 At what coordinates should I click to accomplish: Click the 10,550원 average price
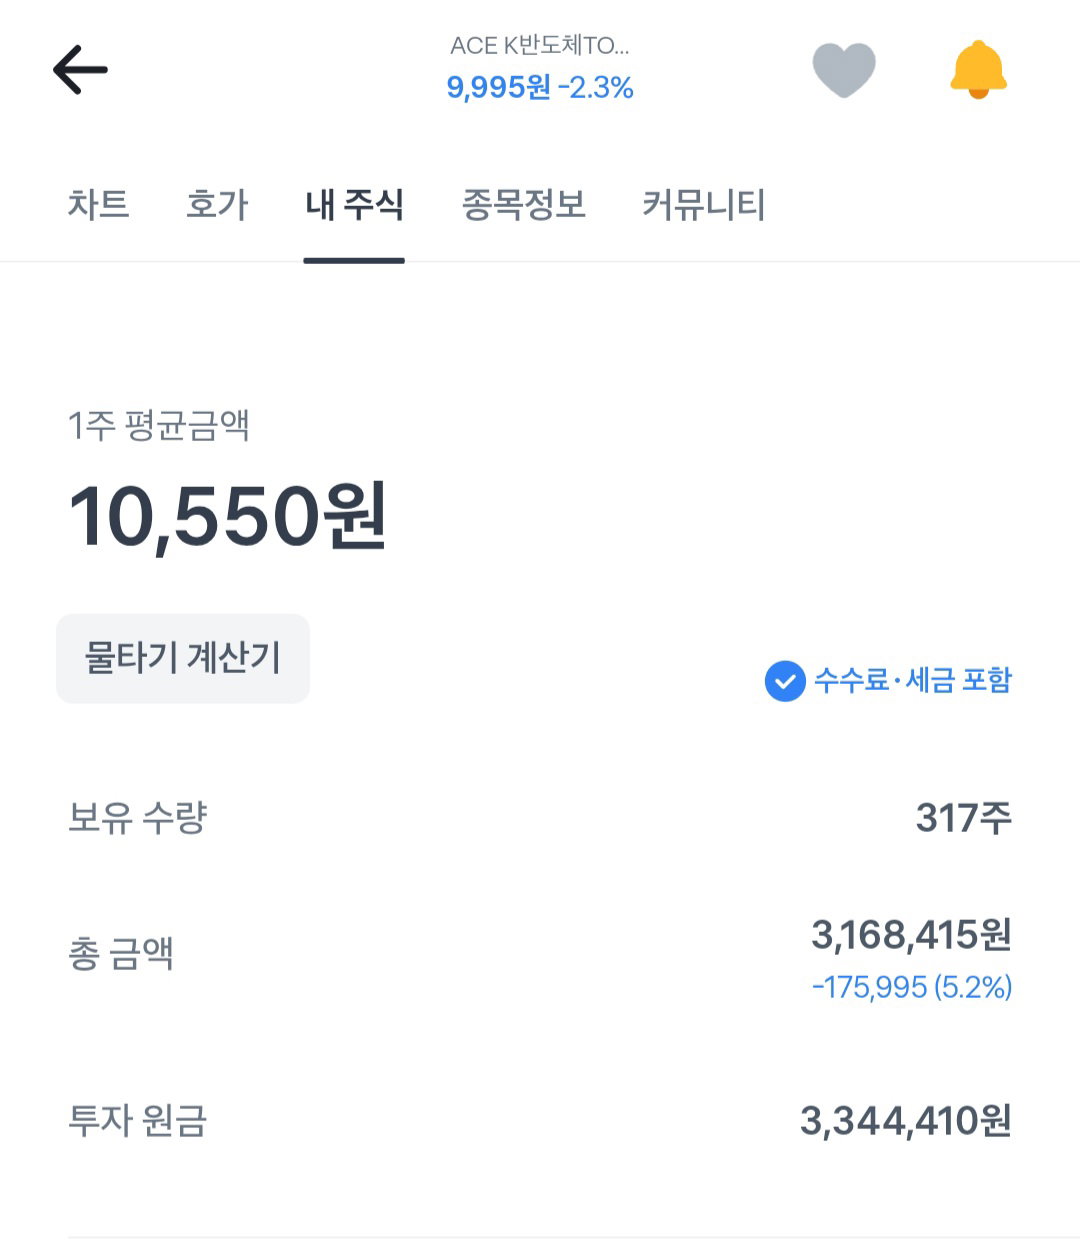(227, 516)
